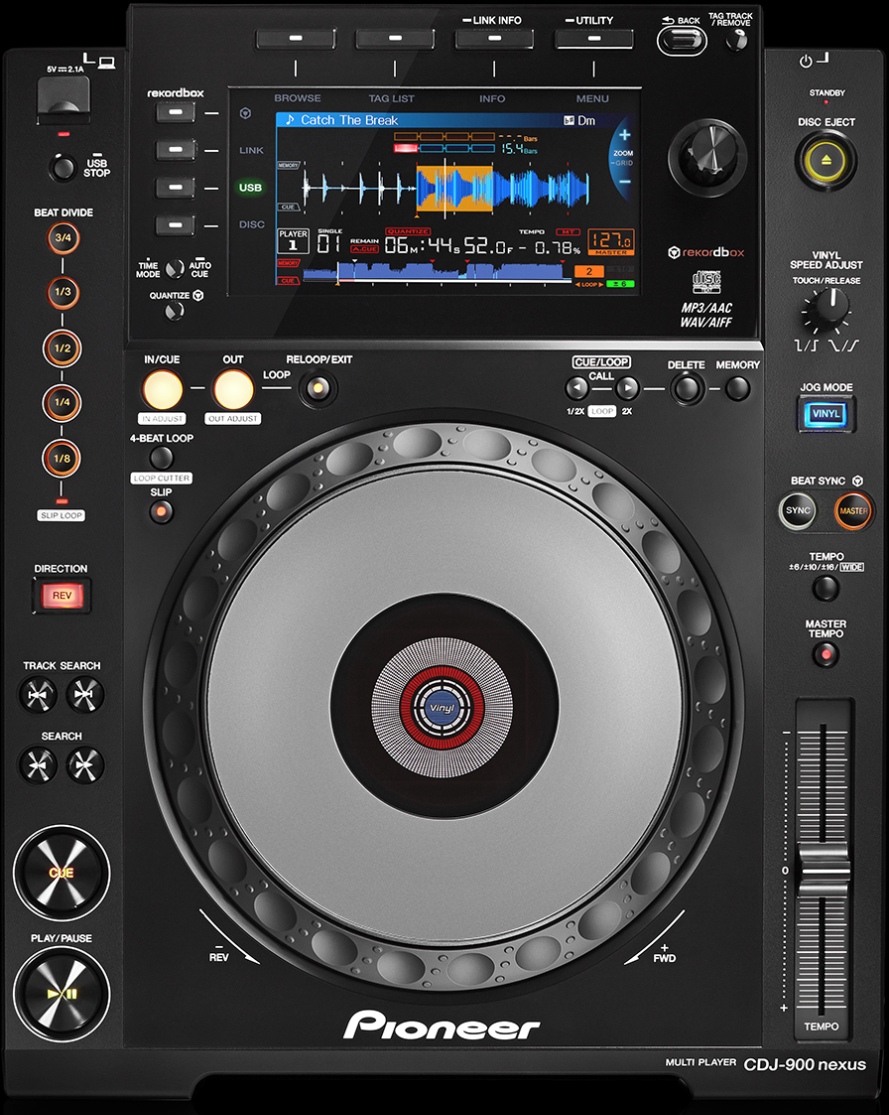Set this player as beat sync MASTER
The image size is (889, 1115).
tap(853, 511)
